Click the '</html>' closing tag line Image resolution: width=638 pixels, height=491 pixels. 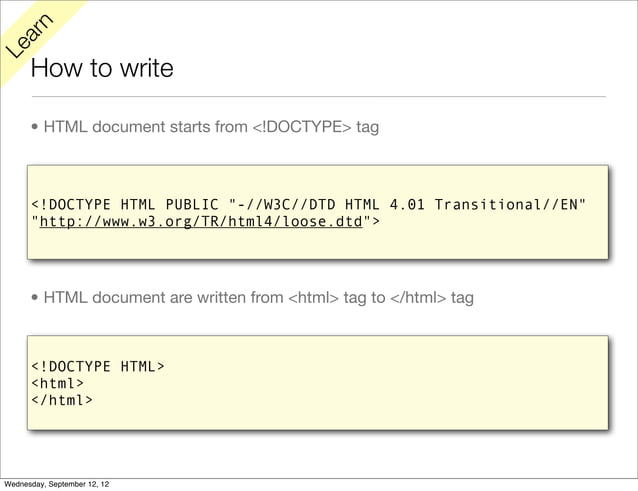tap(62, 400)
